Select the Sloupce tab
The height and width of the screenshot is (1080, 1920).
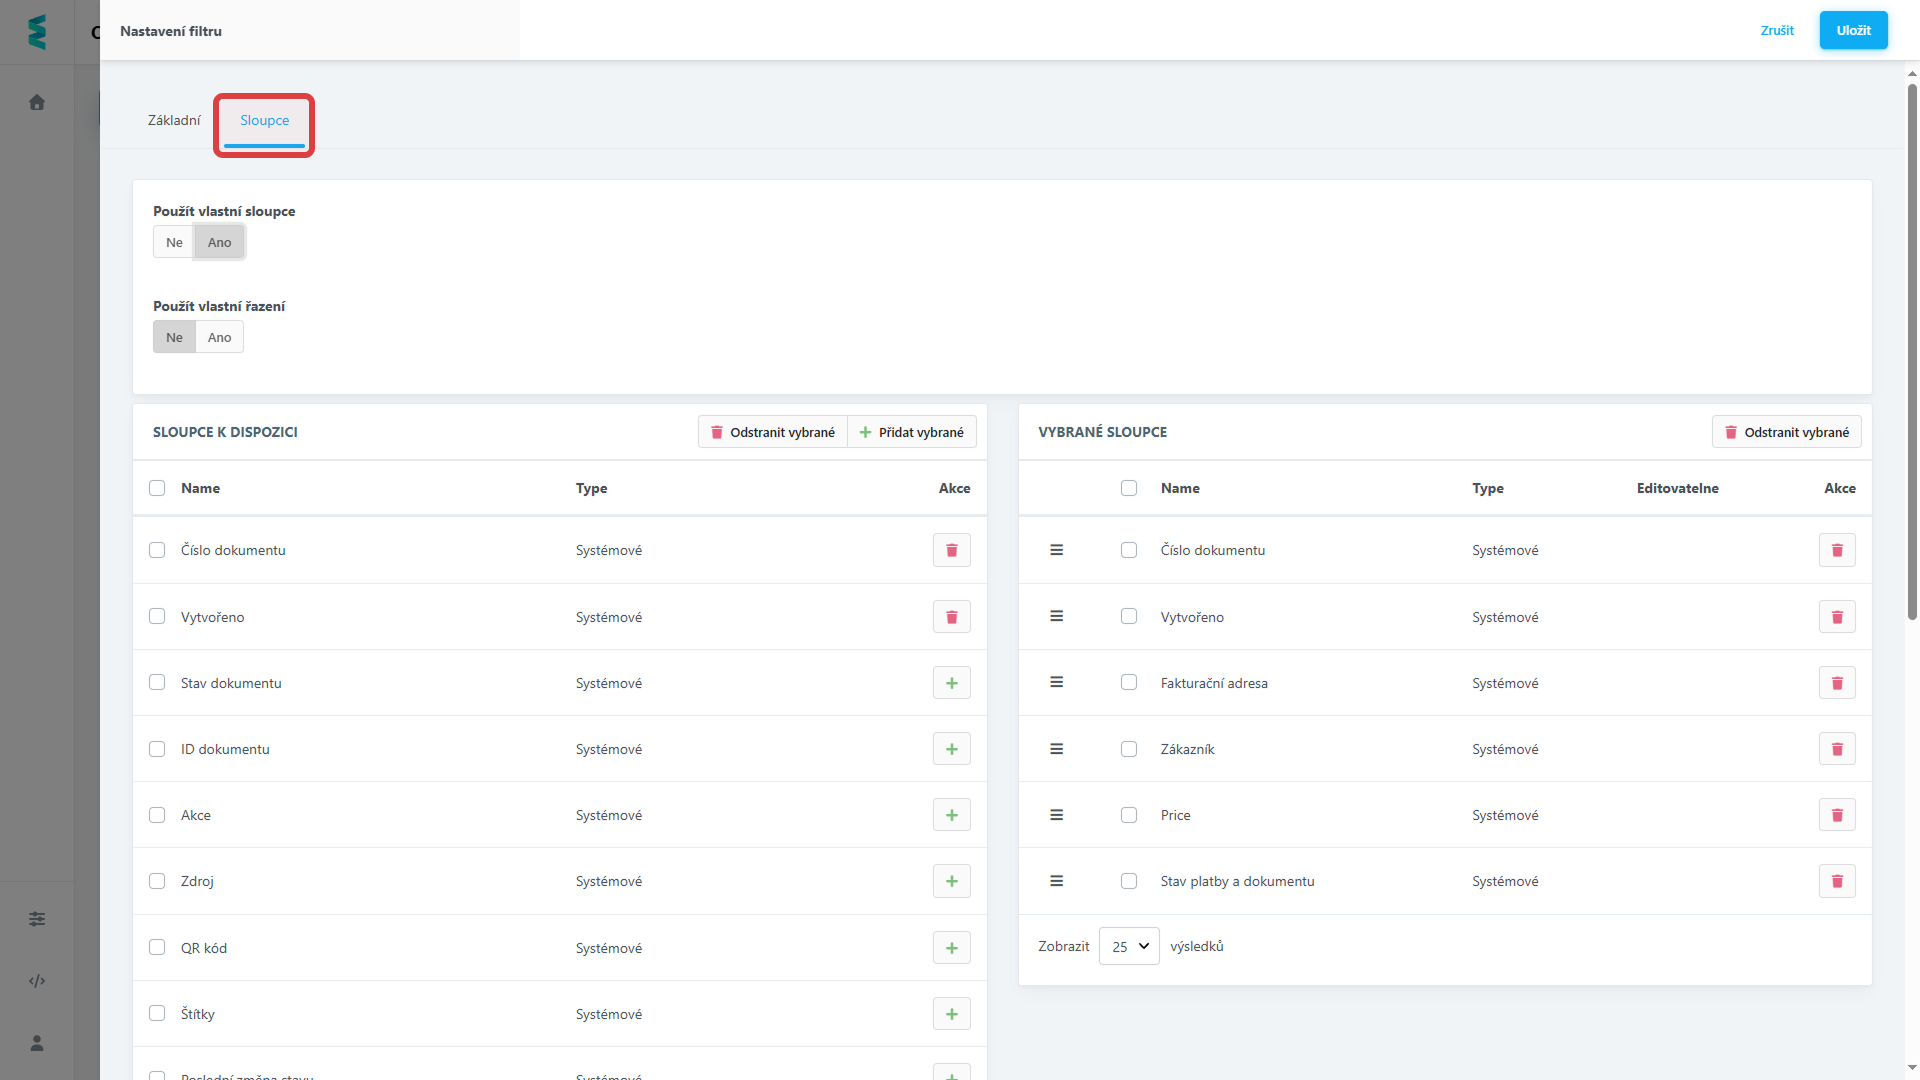tap(264, 120)
